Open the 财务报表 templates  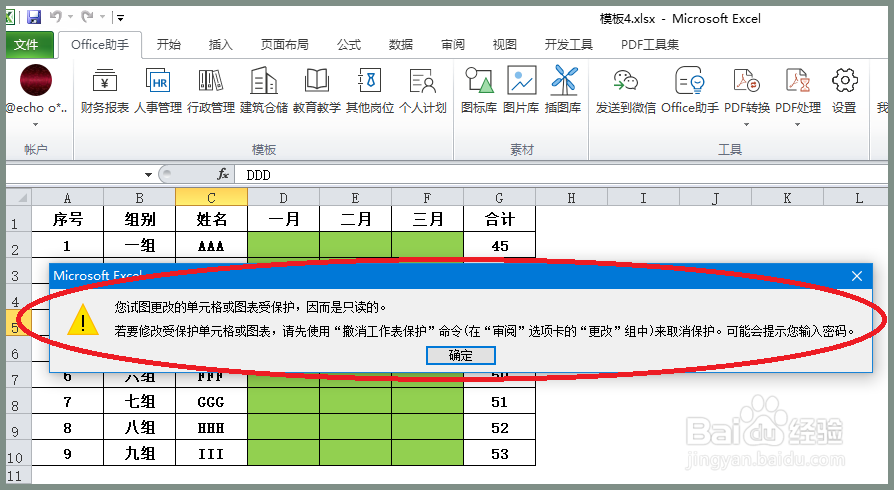pos(105,90)
